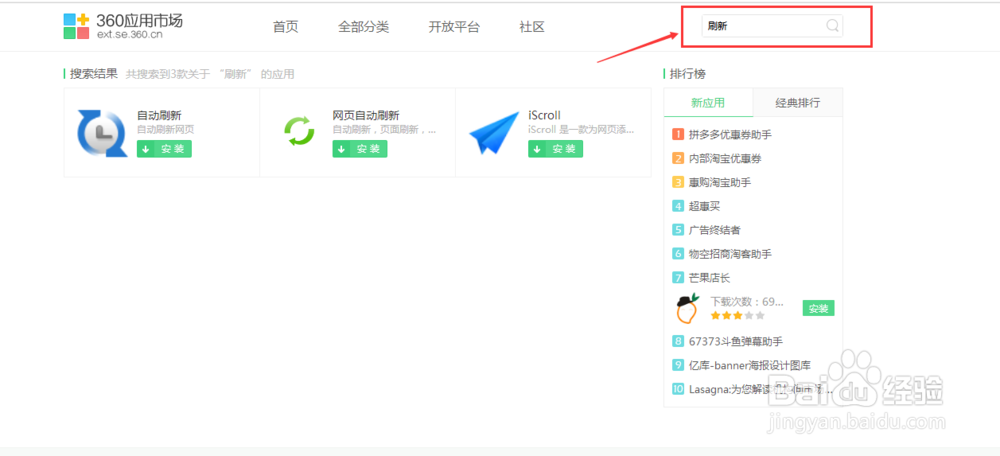Screen dimensions: 1000x456
Task: Click the 排行榜 heading
Action: click(x=688, y=73)
